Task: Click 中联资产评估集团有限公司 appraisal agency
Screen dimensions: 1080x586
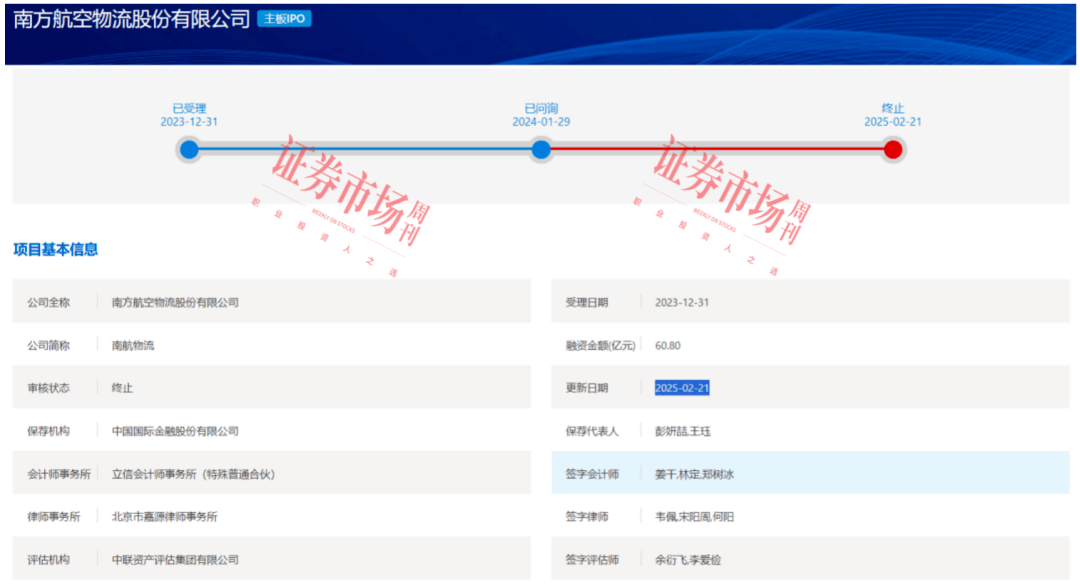Action: click(x=175, y=560)
